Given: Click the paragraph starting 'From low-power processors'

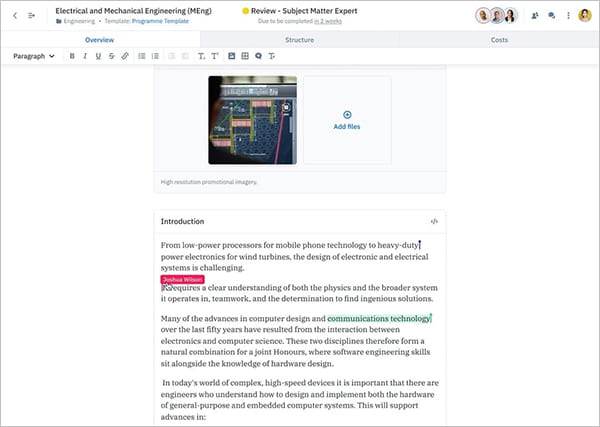Looking at the screenshot, I should pyautogui.click(x=295, y=256).
